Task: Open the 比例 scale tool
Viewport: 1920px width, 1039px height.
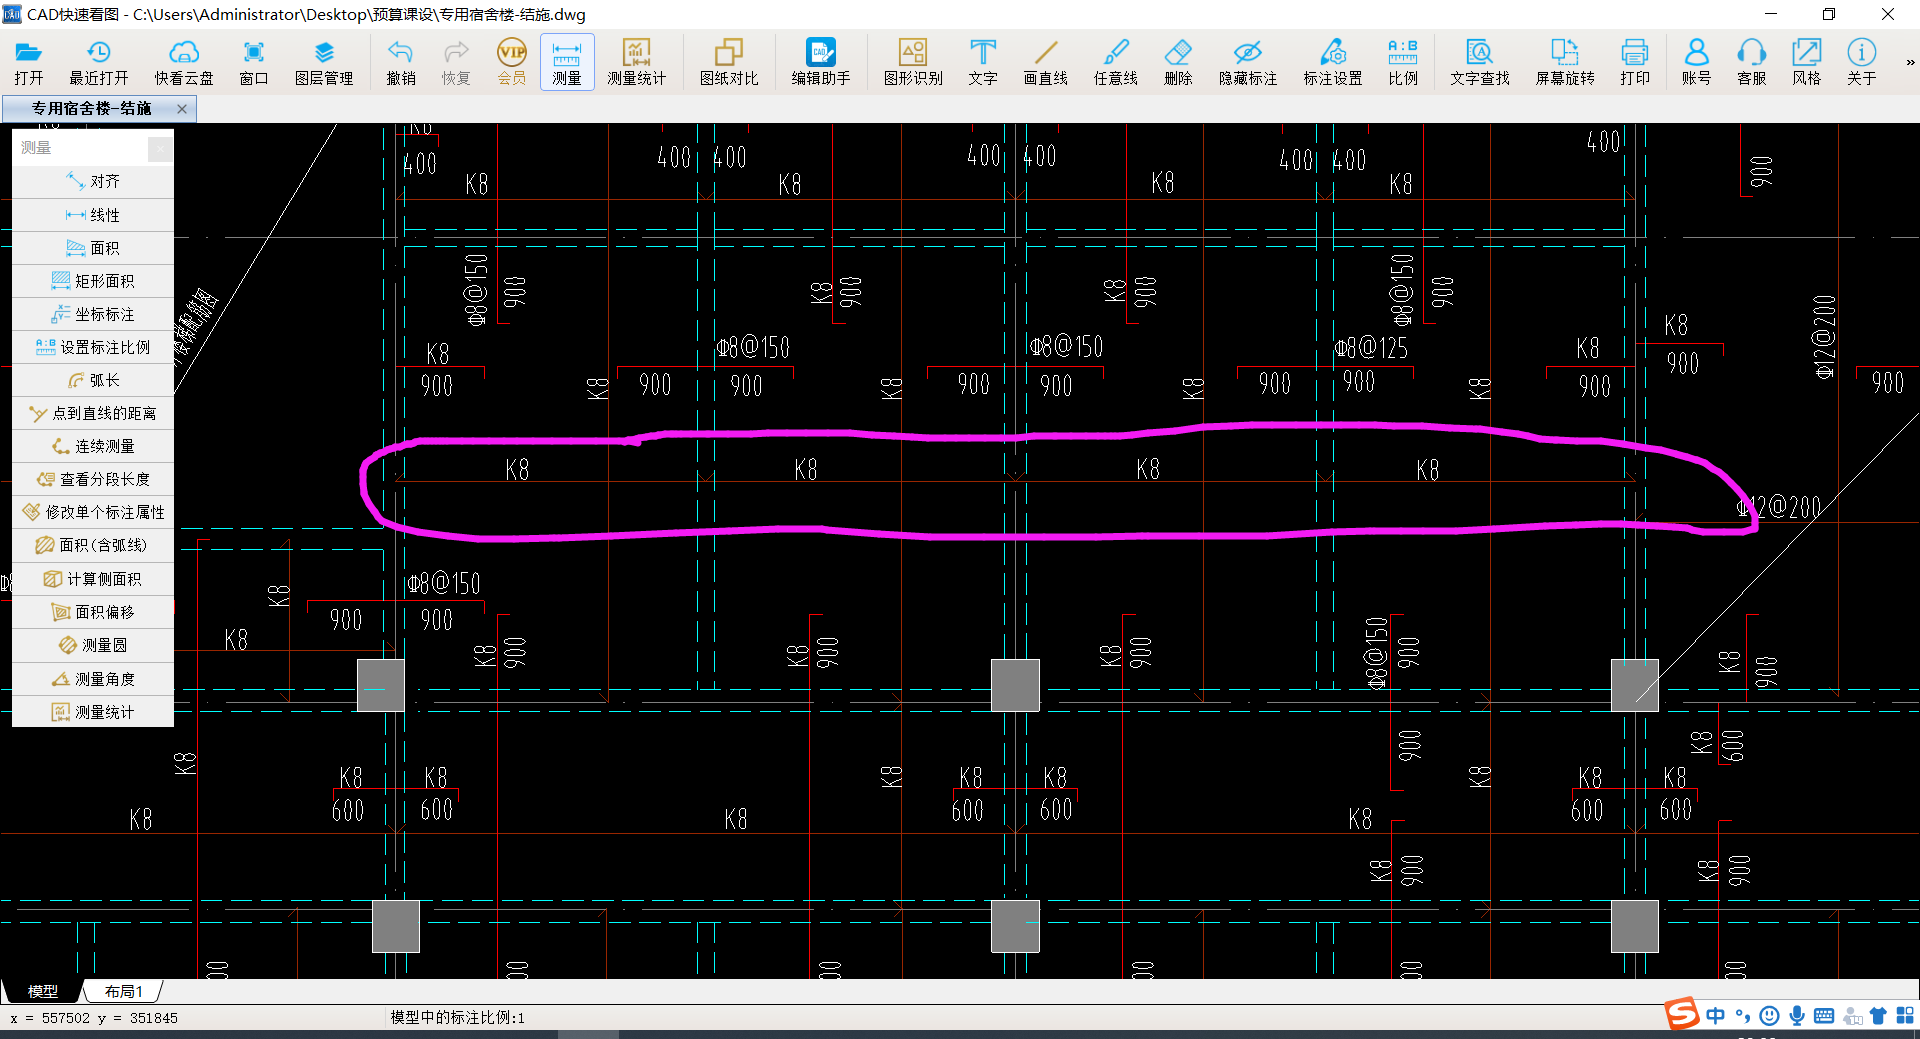Action: pyautogui.click(x=1403, y=62)
